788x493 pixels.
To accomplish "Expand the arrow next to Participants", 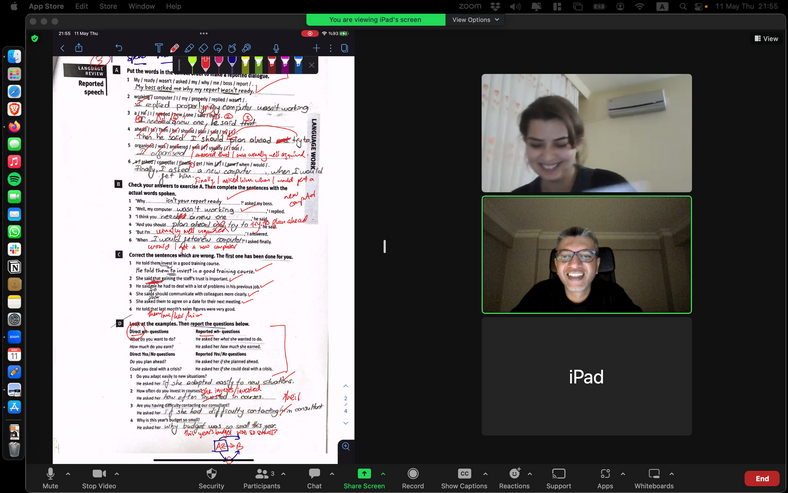I will 283,473.
